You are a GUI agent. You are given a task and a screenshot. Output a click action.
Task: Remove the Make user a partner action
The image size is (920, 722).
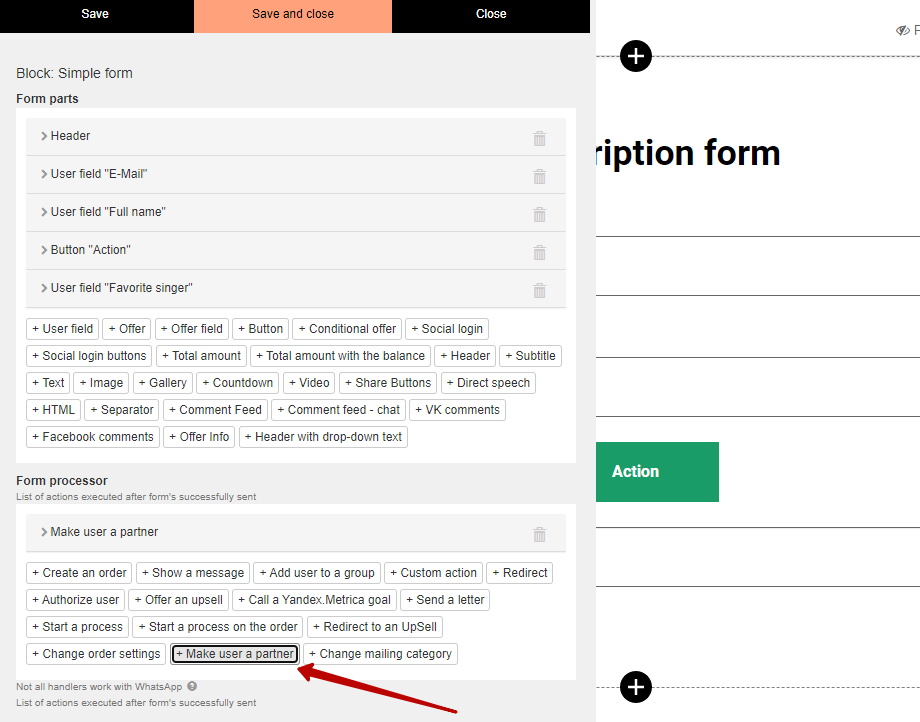(539, 534)
